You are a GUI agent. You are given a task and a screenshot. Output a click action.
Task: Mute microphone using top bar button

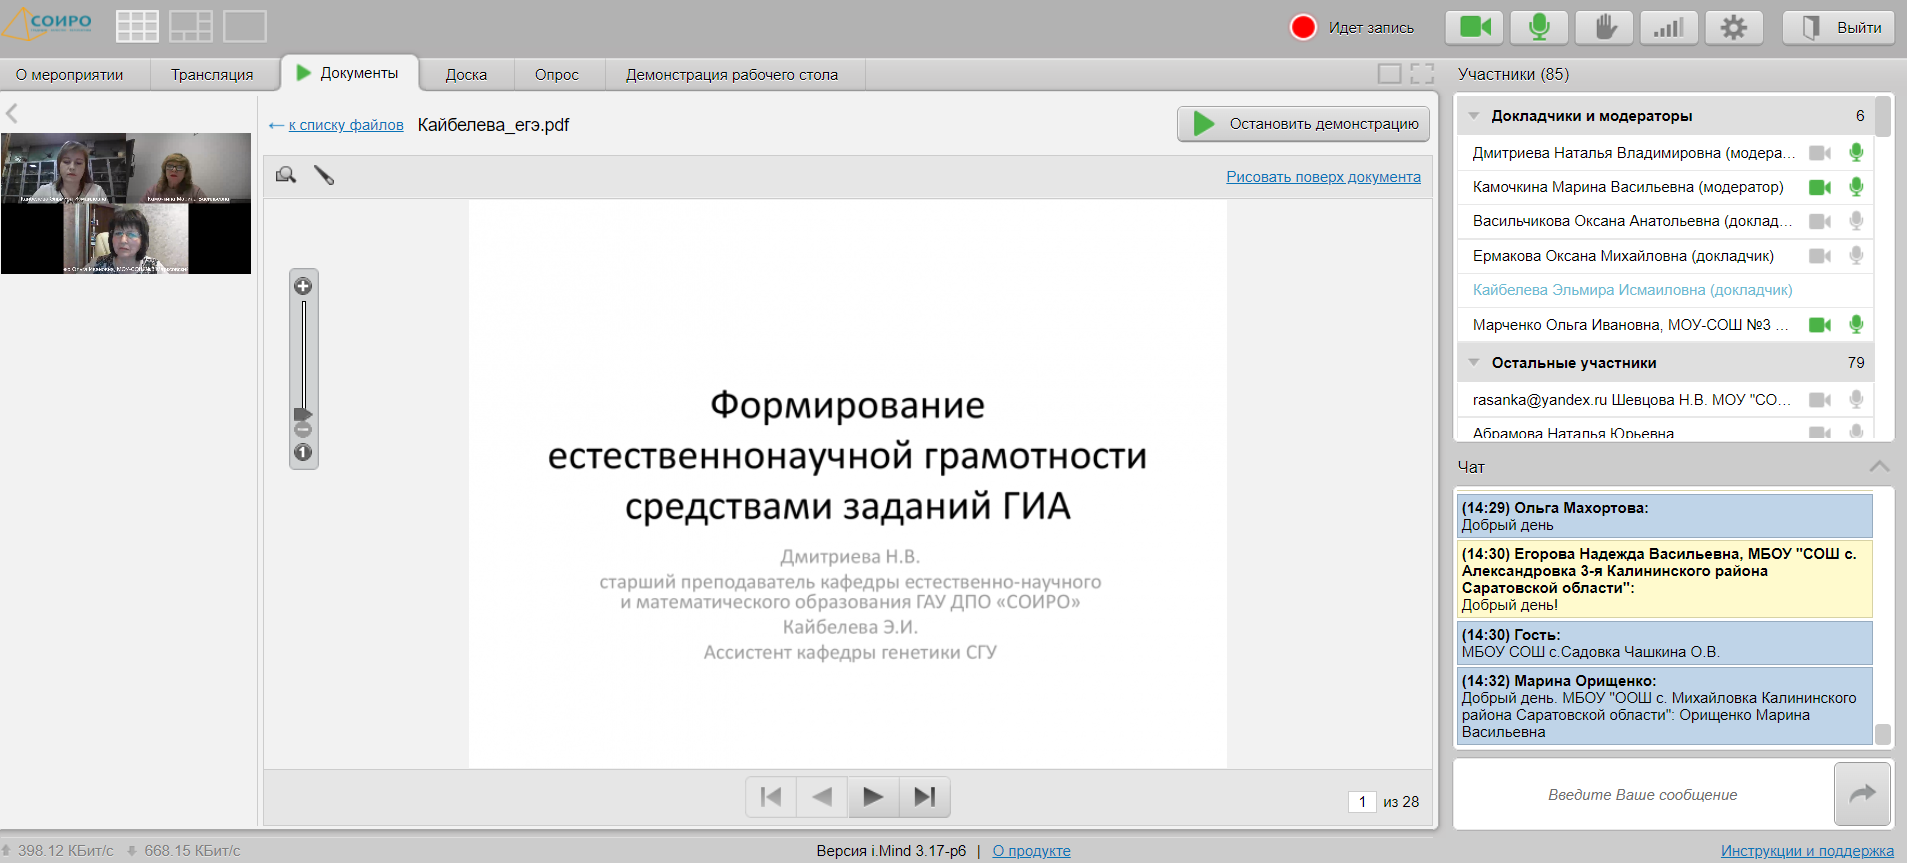(1539, 27)
